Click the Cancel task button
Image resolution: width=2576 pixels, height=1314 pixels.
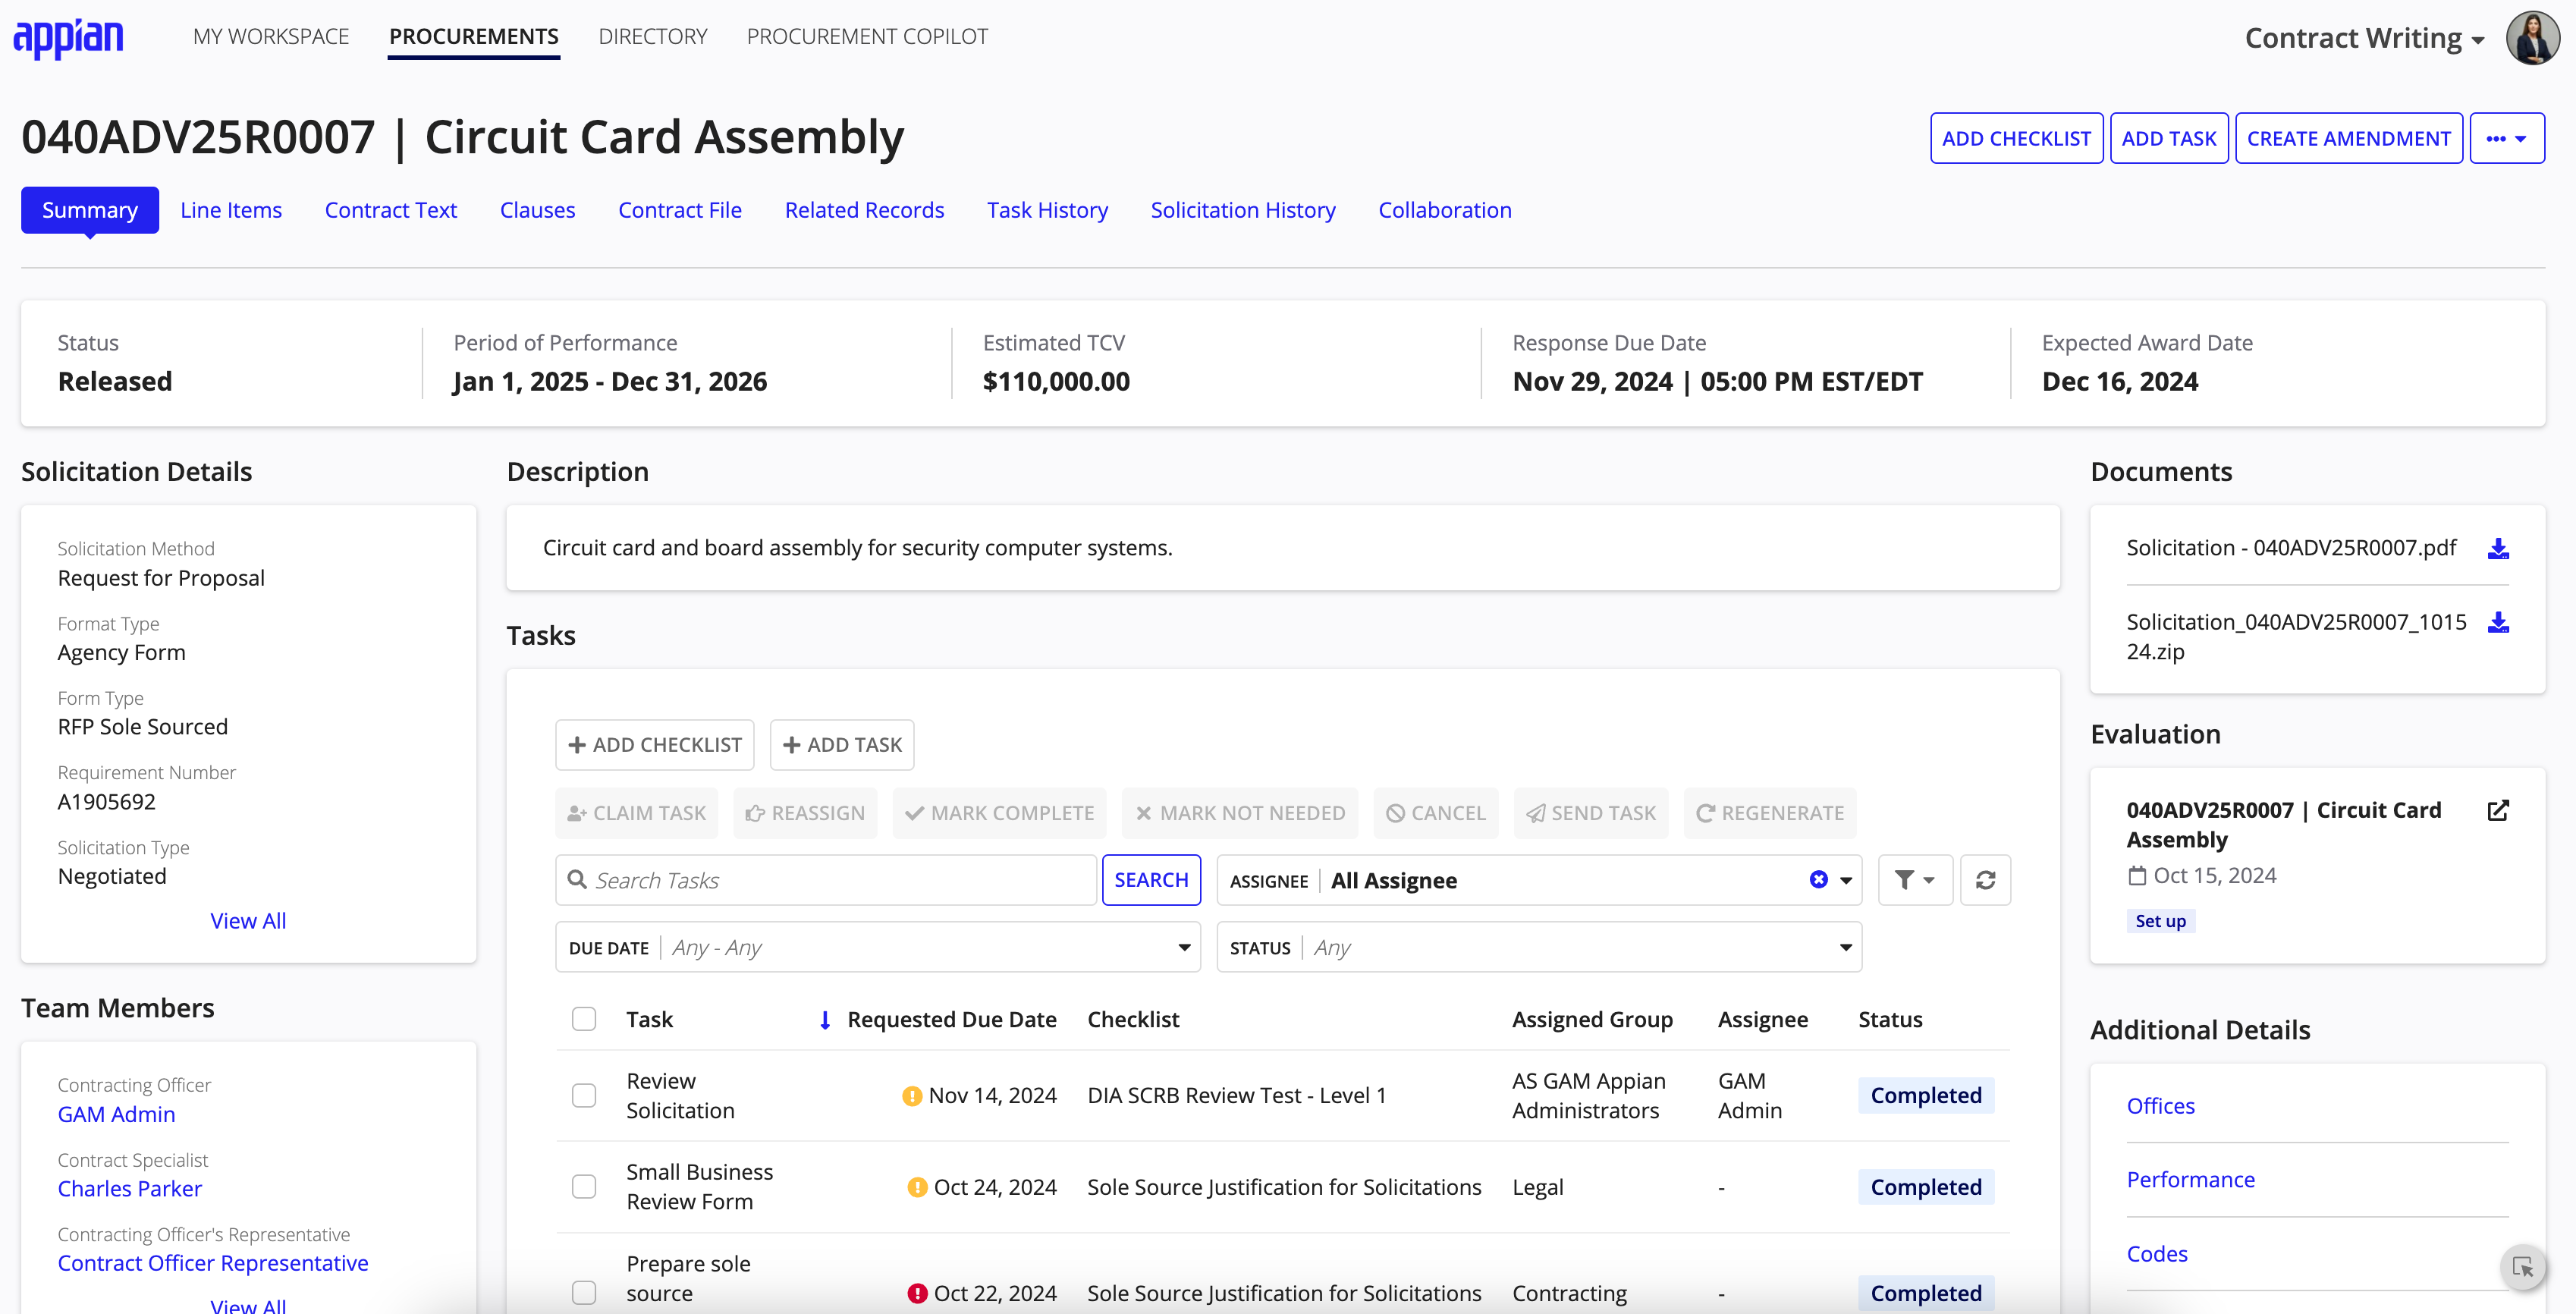[x=1436, y=813]
